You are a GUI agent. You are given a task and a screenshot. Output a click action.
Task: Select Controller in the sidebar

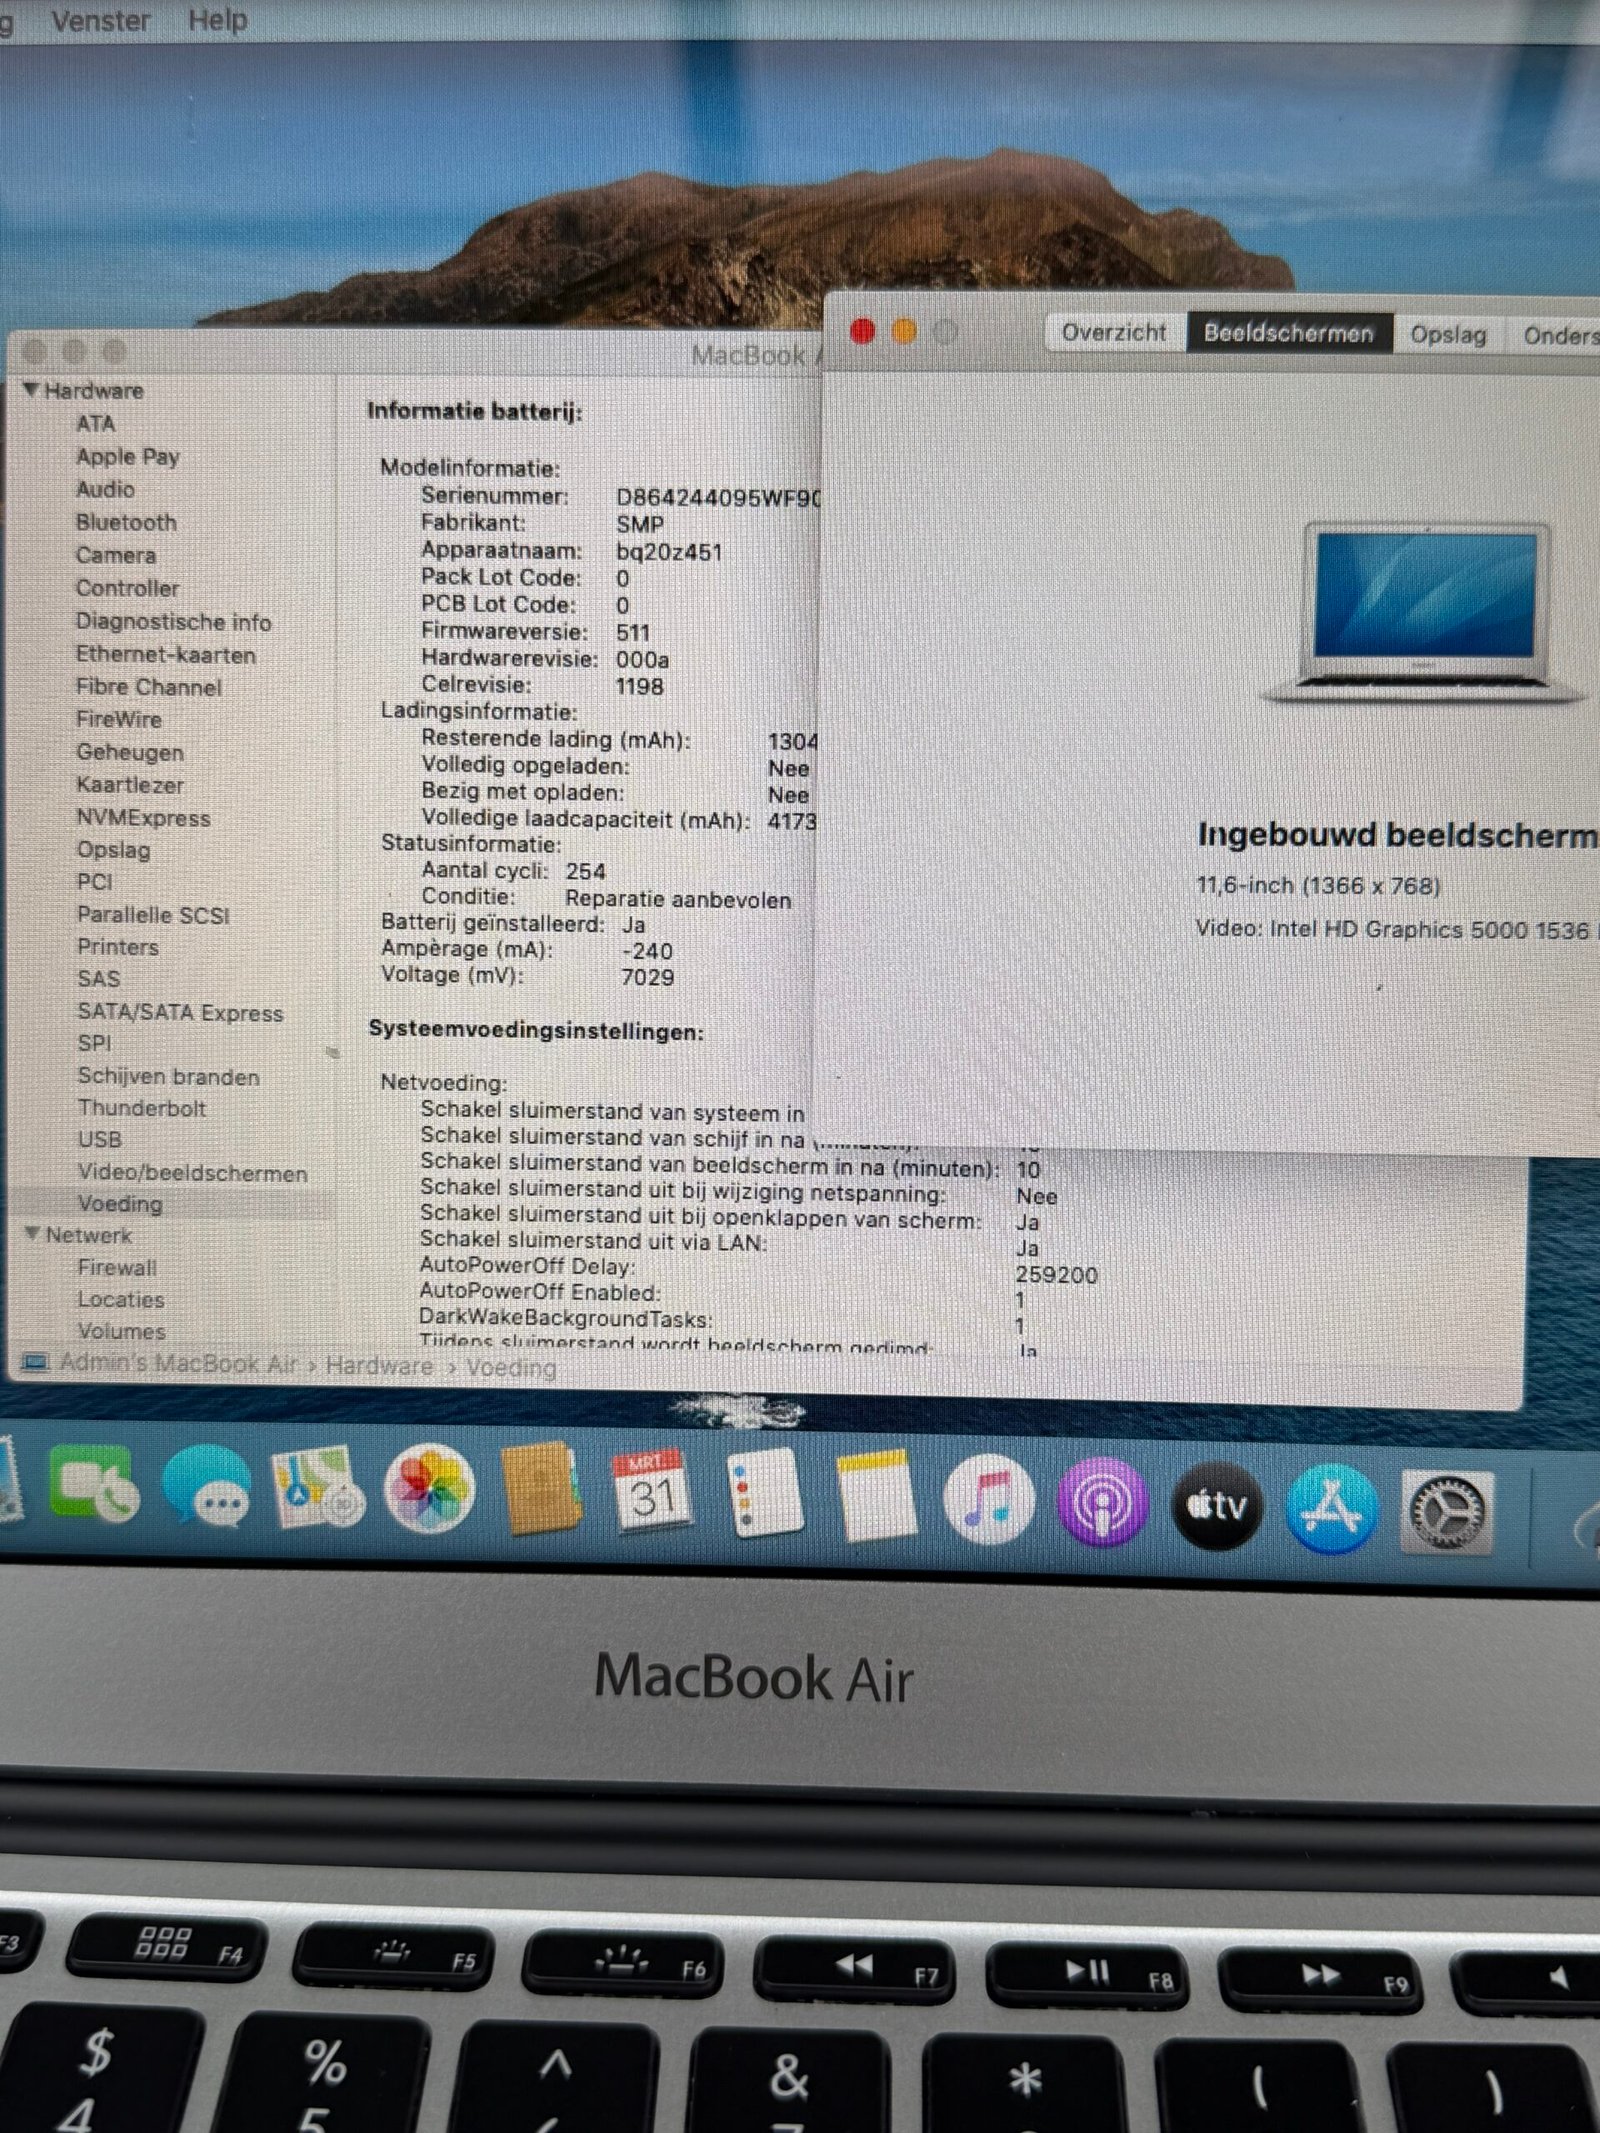tap(128, 588)
